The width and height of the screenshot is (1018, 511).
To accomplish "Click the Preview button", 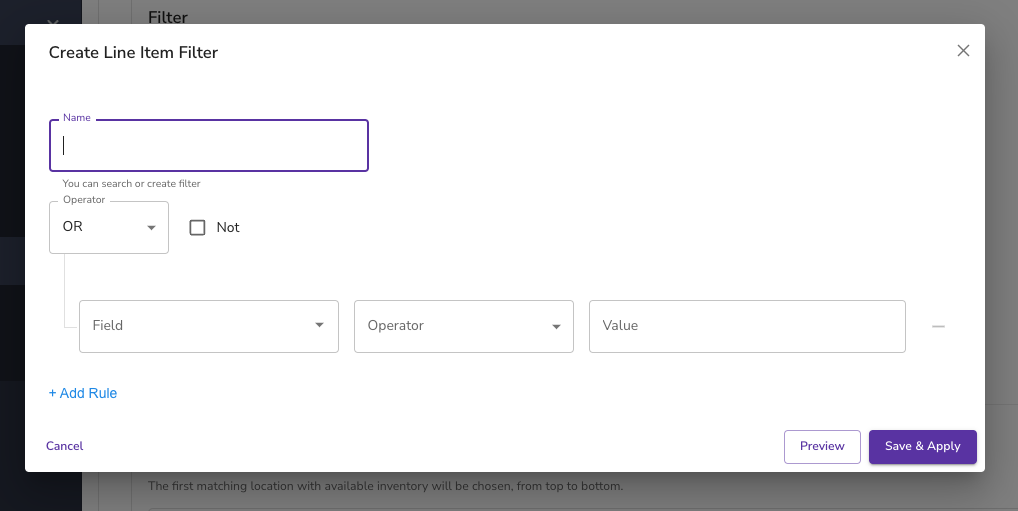I will 822,447.
